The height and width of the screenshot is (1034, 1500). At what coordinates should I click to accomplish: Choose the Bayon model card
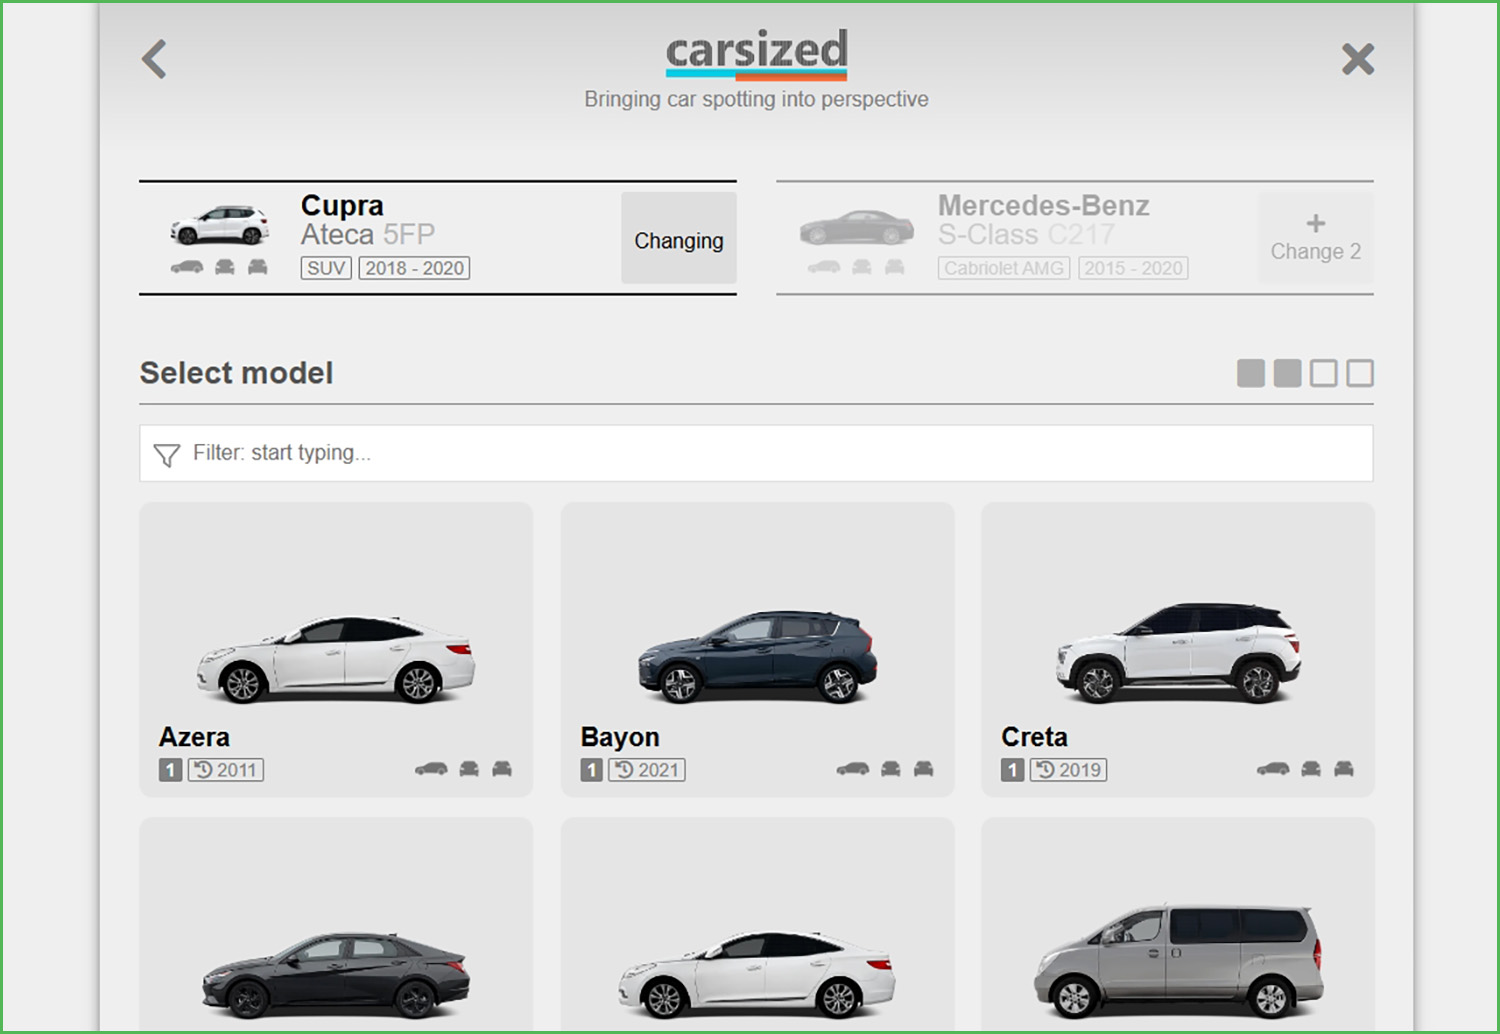[x=757, y=649]
